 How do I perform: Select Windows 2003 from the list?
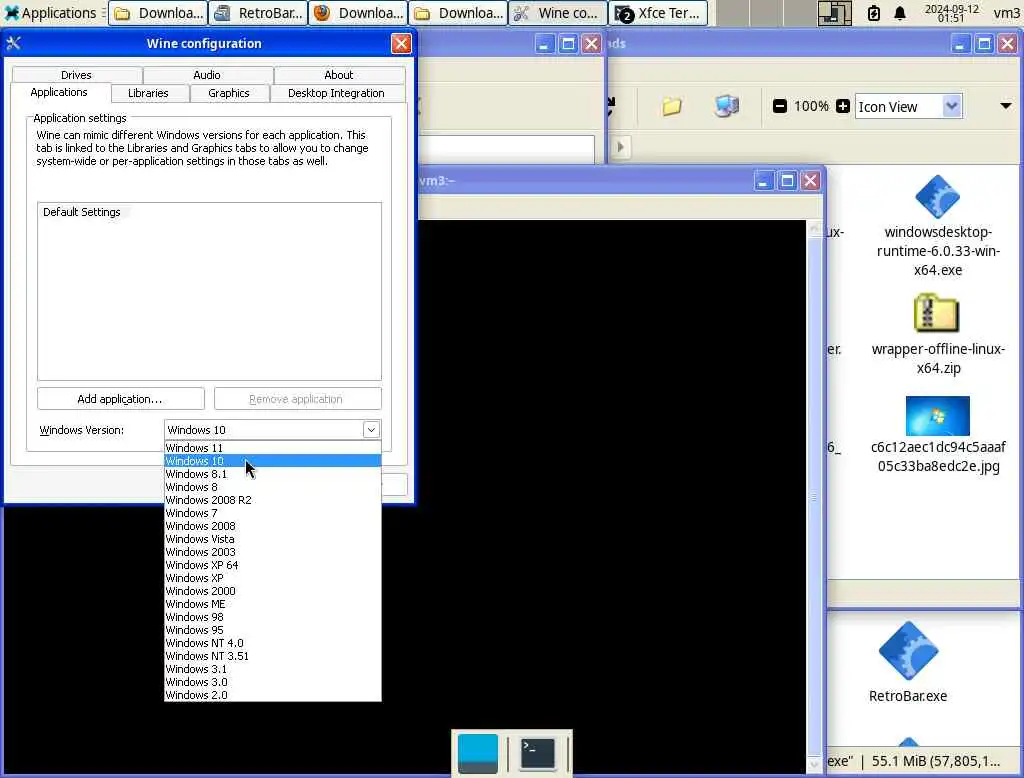click(x=272, y=553)
